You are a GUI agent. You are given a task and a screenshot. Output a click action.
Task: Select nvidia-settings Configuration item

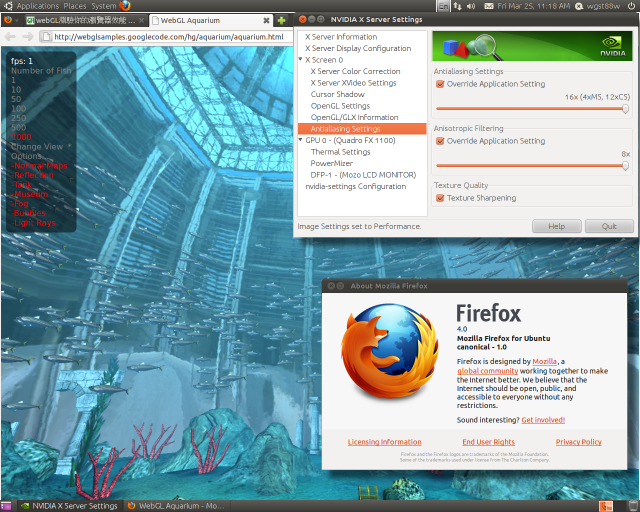tap(356, 187)
